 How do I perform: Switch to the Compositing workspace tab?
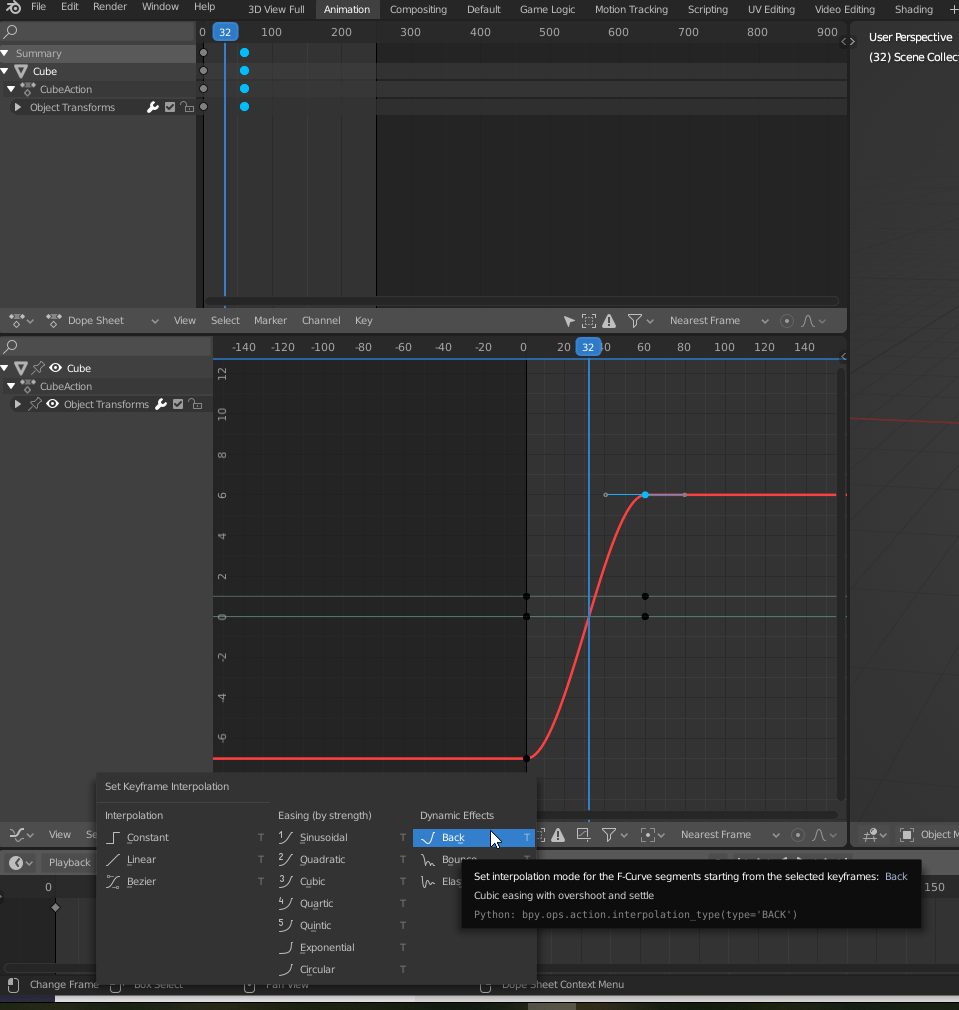coord(418,9)
